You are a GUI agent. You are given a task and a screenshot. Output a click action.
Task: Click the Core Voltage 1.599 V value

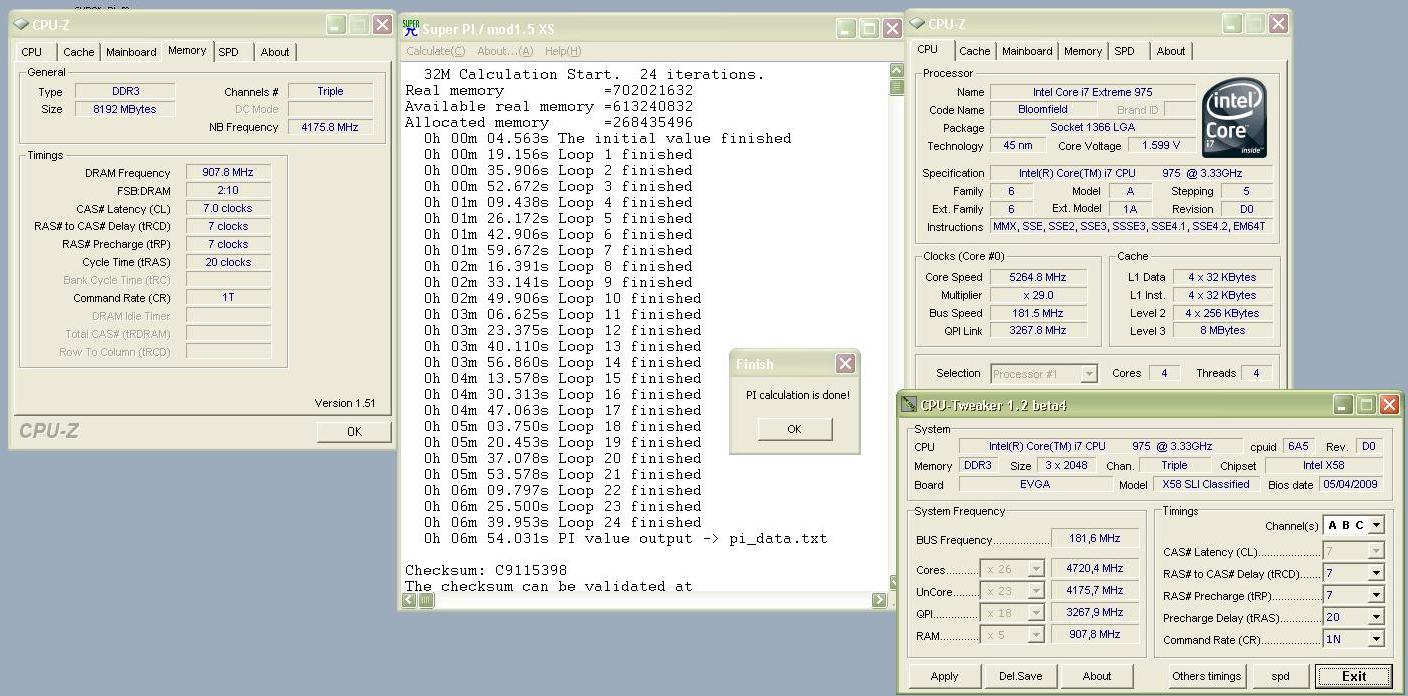click(1160, 145)
